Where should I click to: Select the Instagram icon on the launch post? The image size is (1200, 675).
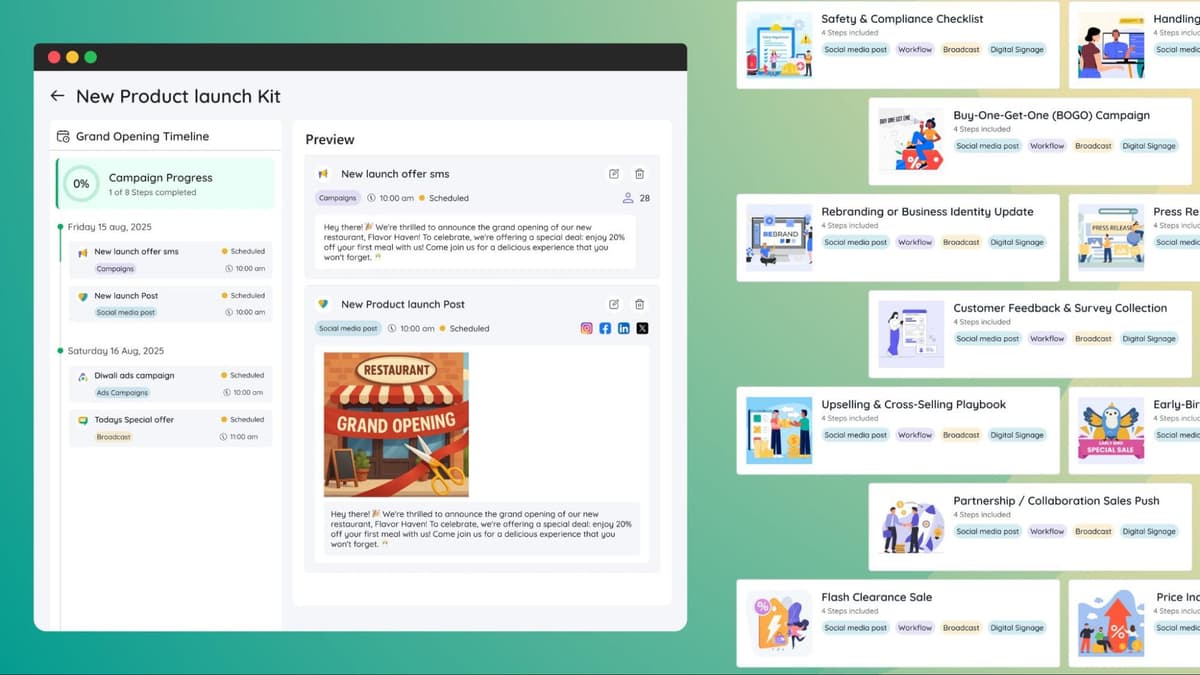click(x=586, y=327)
